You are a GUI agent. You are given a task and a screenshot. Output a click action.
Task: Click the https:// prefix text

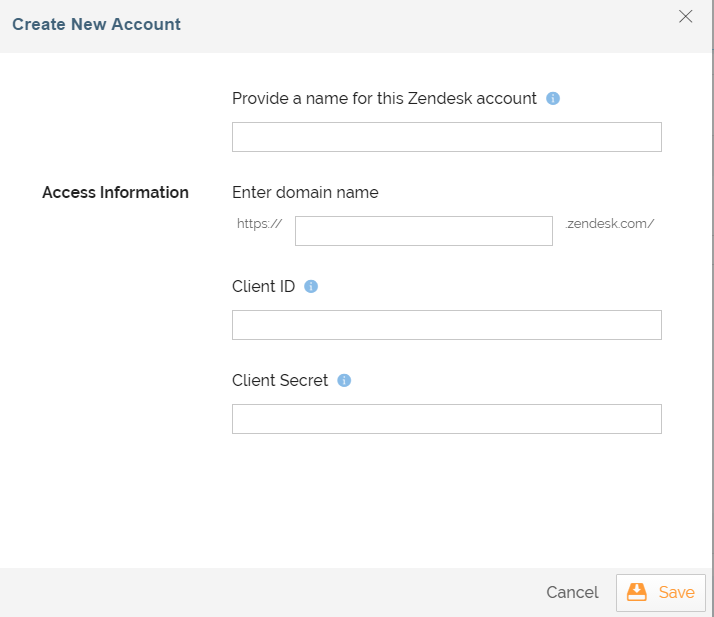(x=259, y=224)
